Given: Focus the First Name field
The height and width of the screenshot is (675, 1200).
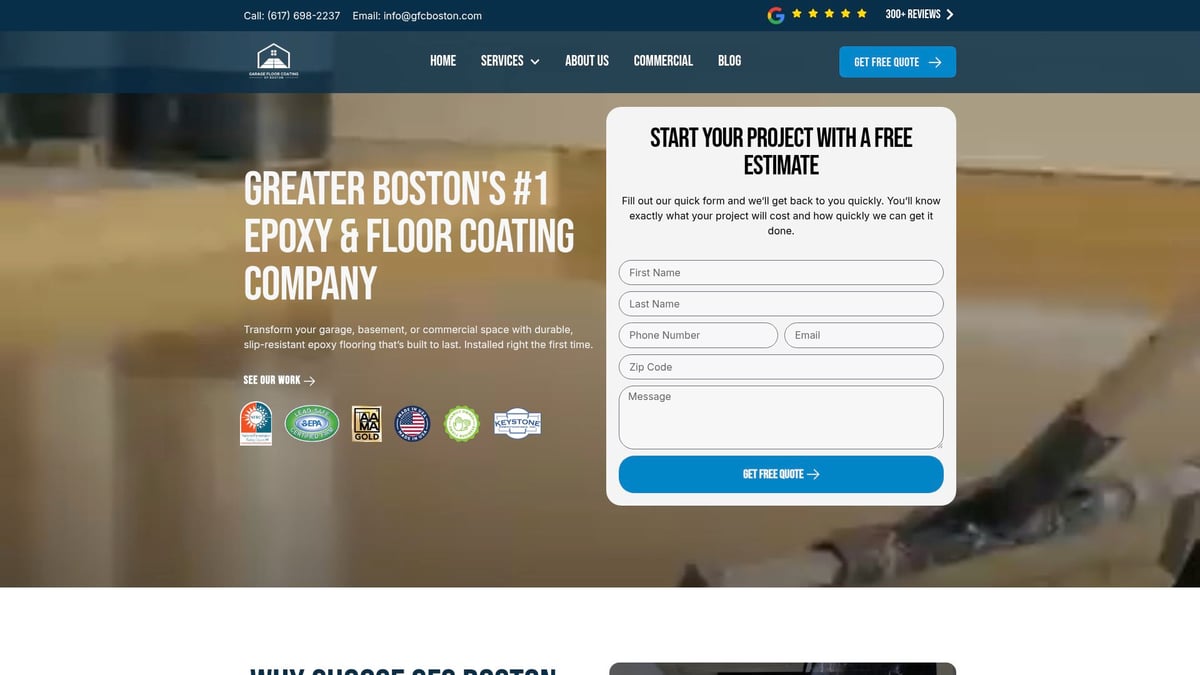Looking at the screenshot, I should pyautogui.click(x=781, y=272).
